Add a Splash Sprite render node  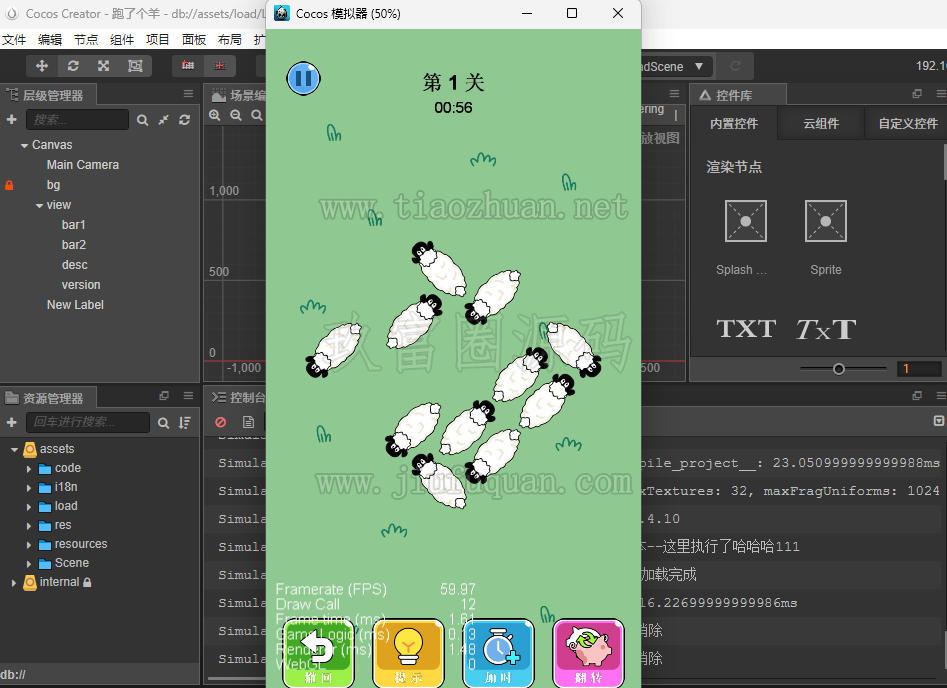click(745, 221)
